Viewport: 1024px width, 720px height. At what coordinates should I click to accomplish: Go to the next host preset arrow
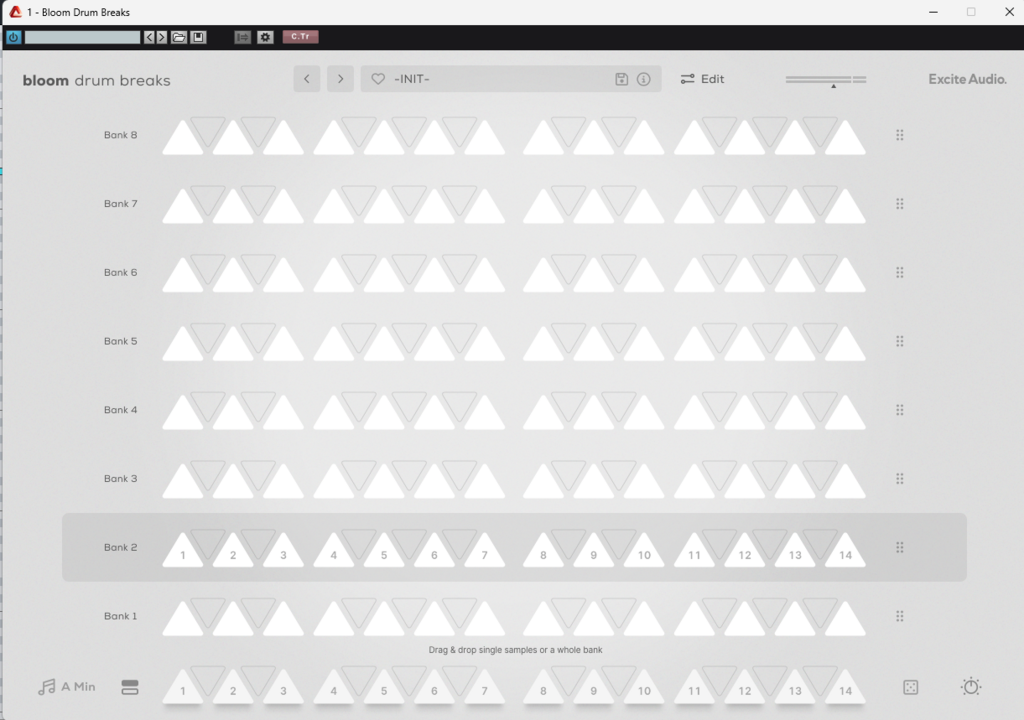pos(162,37)
